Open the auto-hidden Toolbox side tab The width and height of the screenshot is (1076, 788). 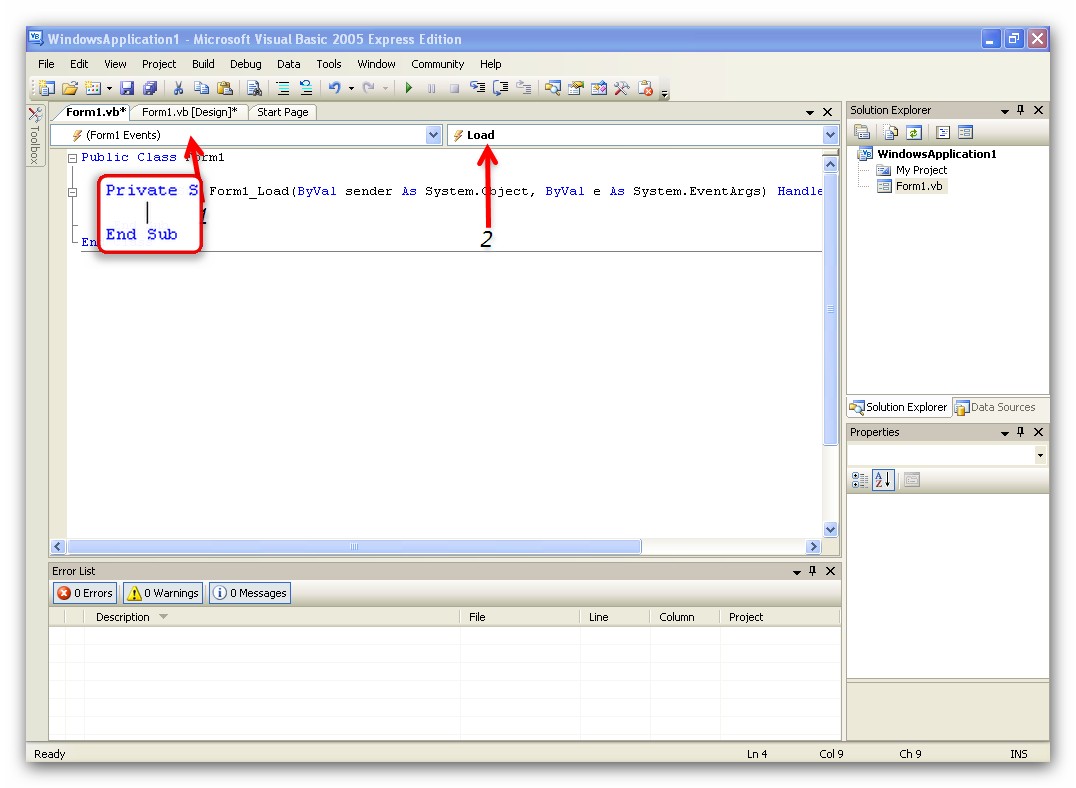pyautogui.click(x=34, y=135)
